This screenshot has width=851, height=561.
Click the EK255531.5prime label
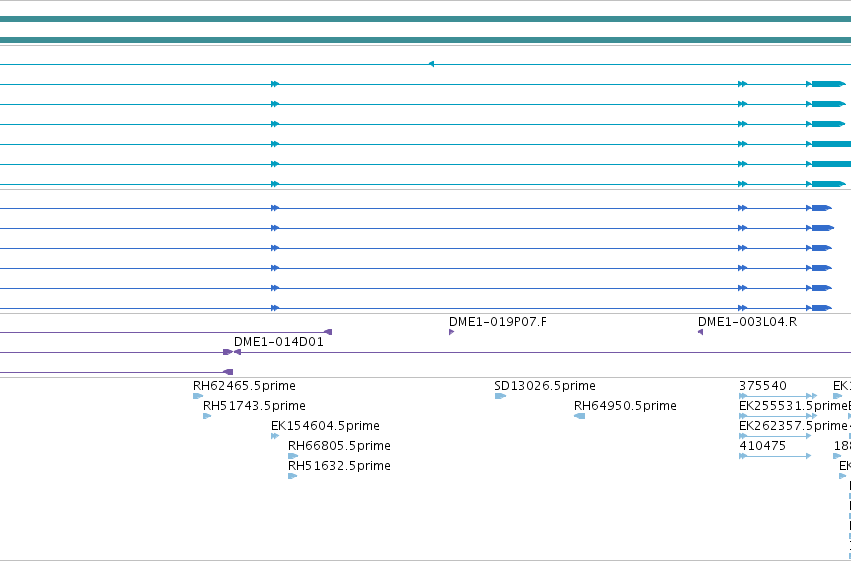793,406
